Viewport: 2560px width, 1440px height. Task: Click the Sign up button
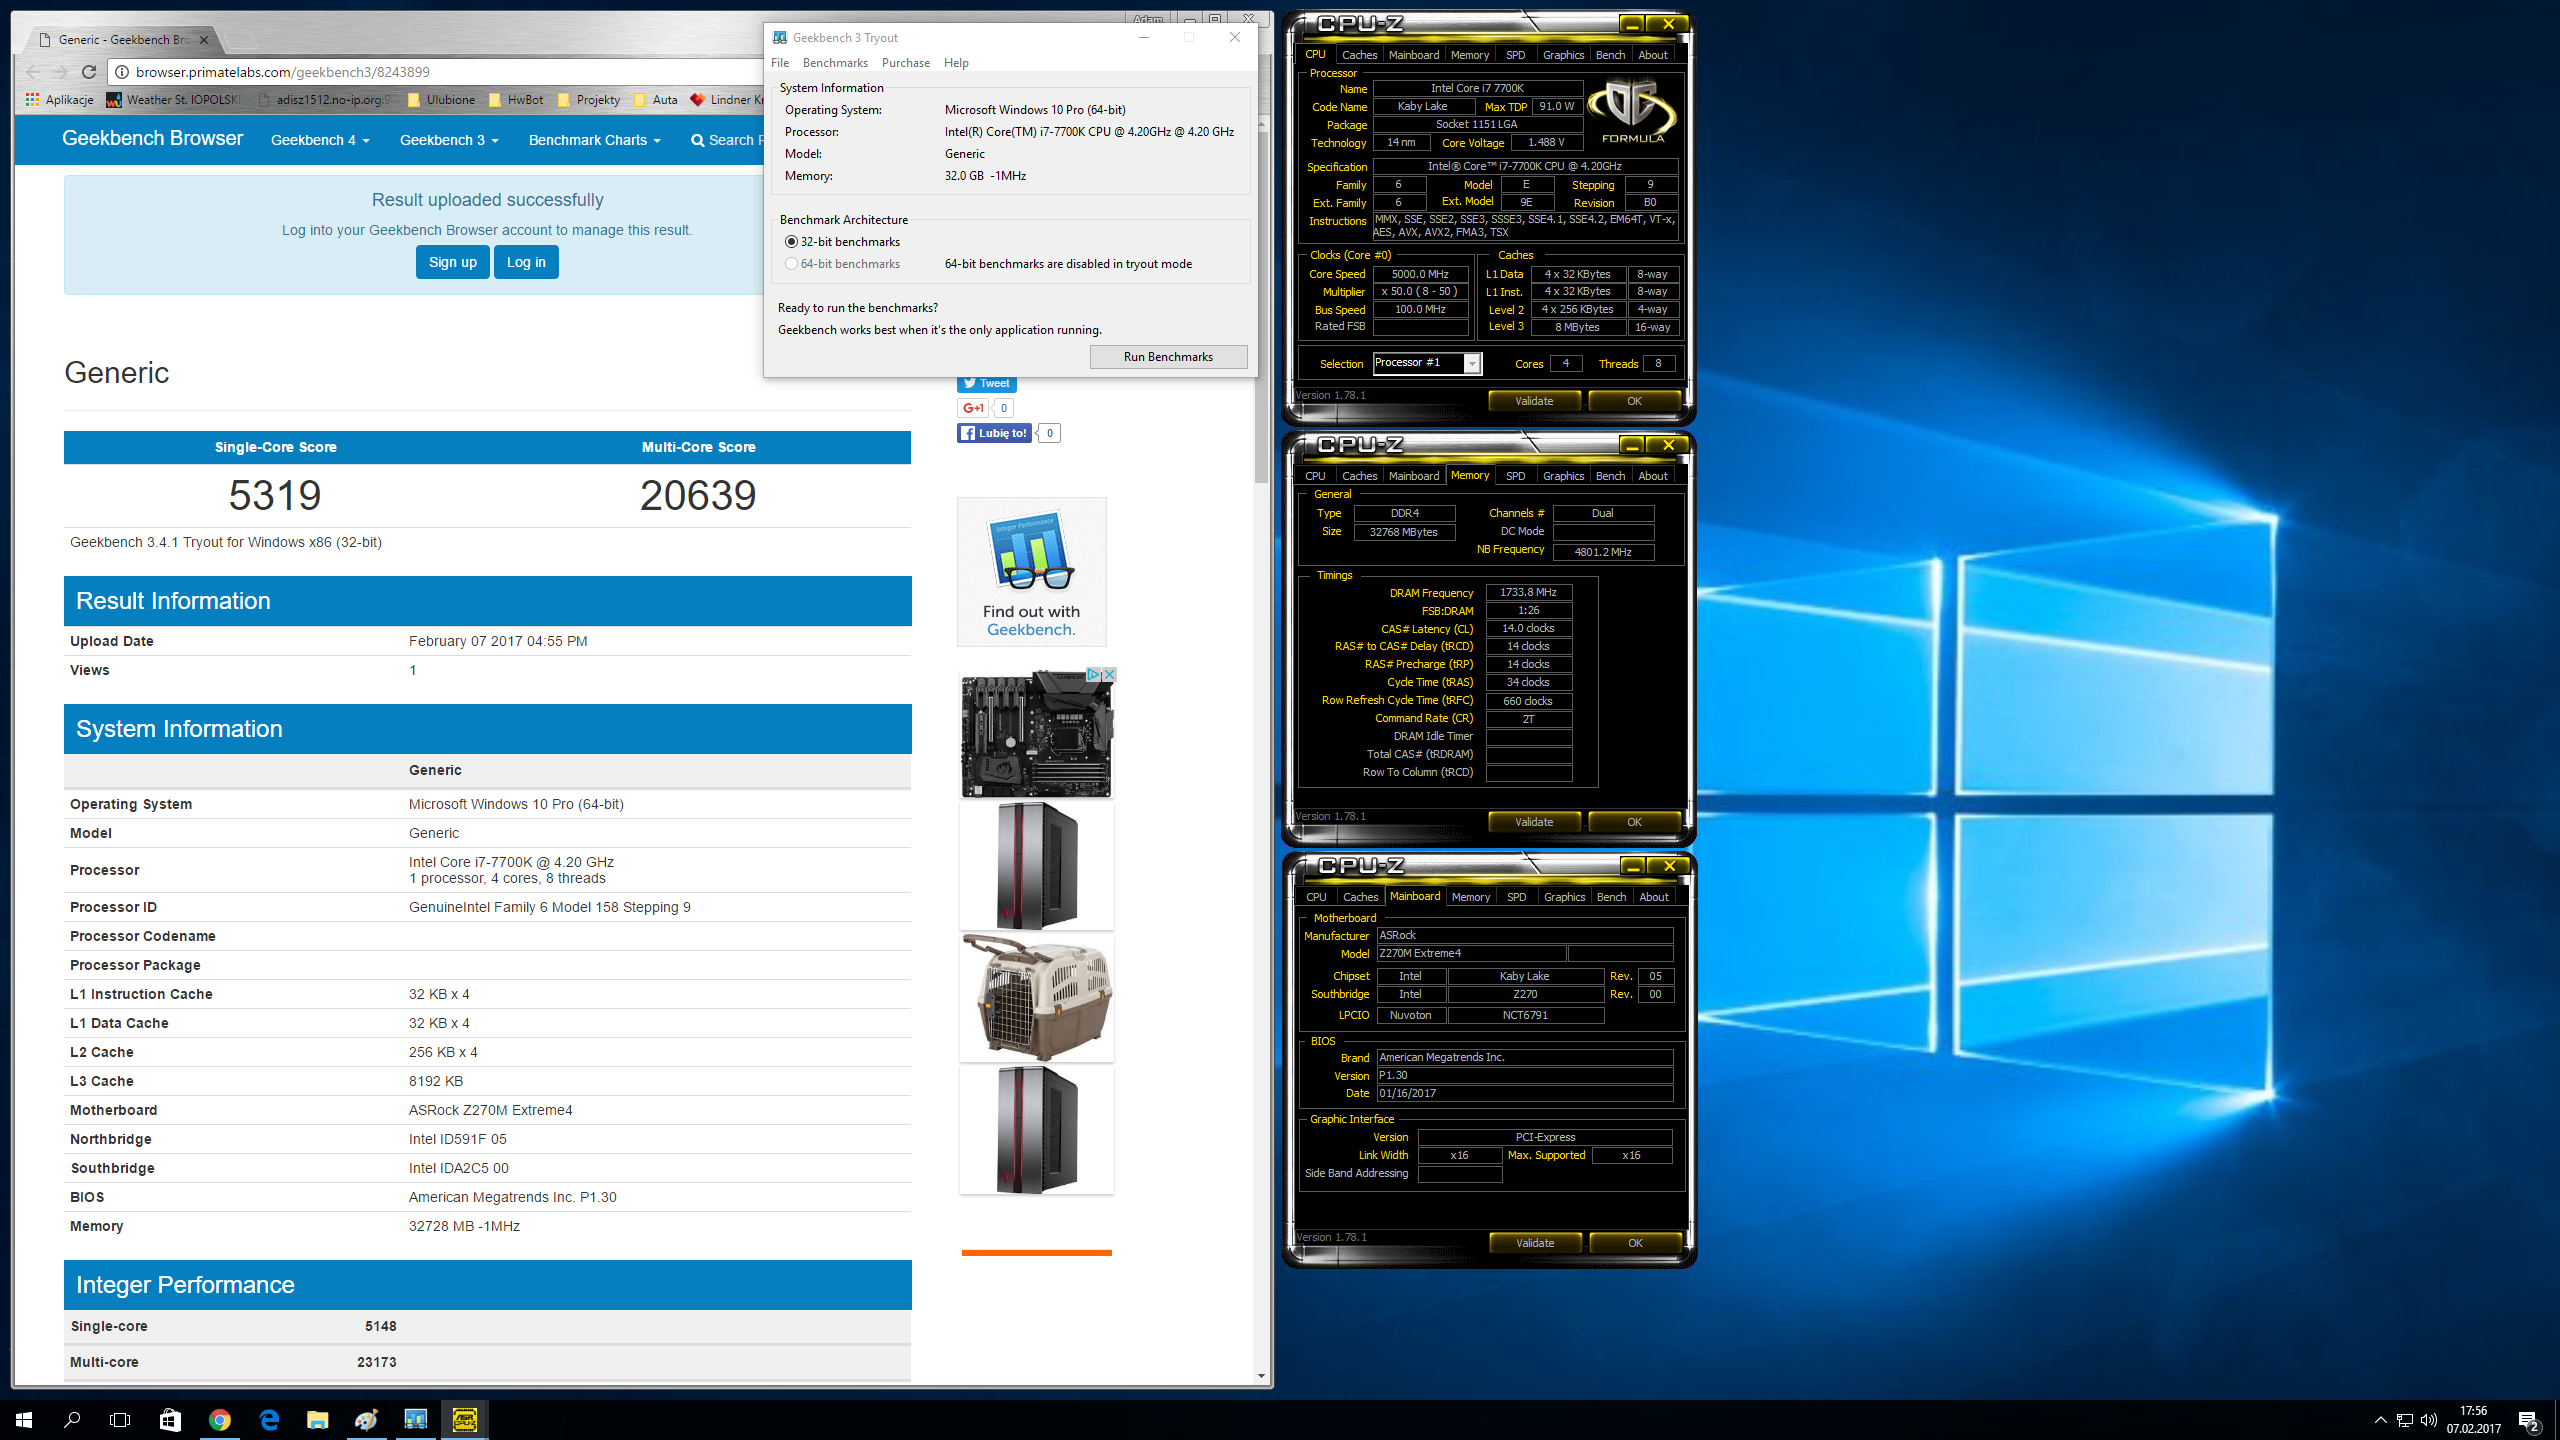(453, 262)
